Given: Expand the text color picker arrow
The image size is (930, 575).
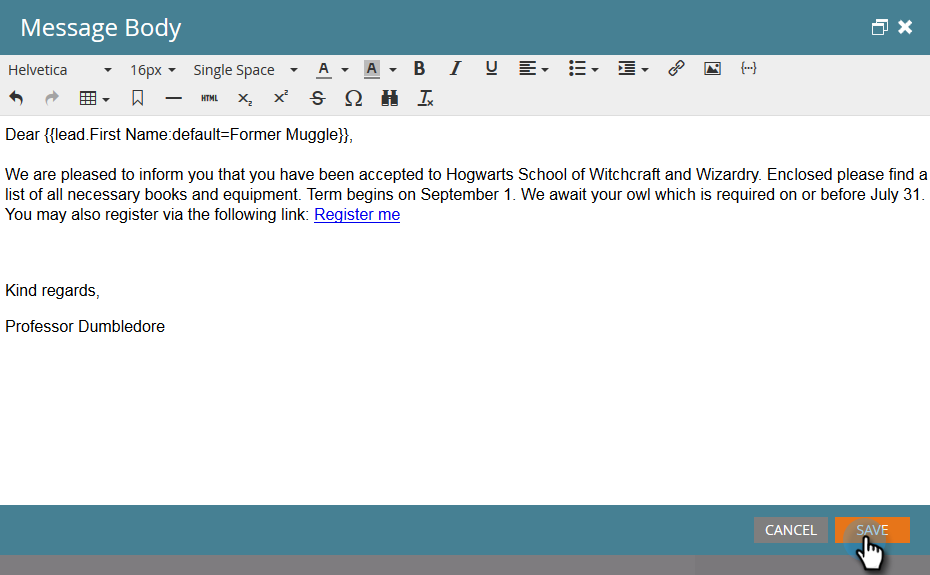Looking at the screenshot, I should click(x=345, y=70).
